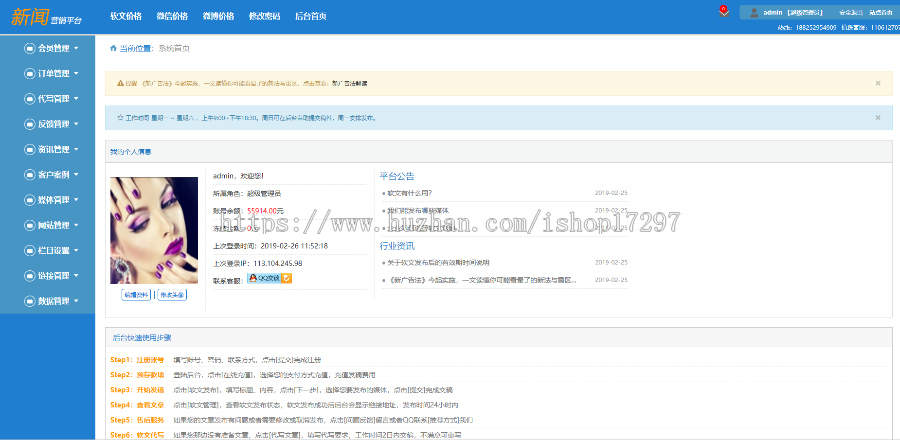Screen dimensions: 900x440
Task: Click the 反馈管理 sidebar circle icon
Action: coord(30,124)
